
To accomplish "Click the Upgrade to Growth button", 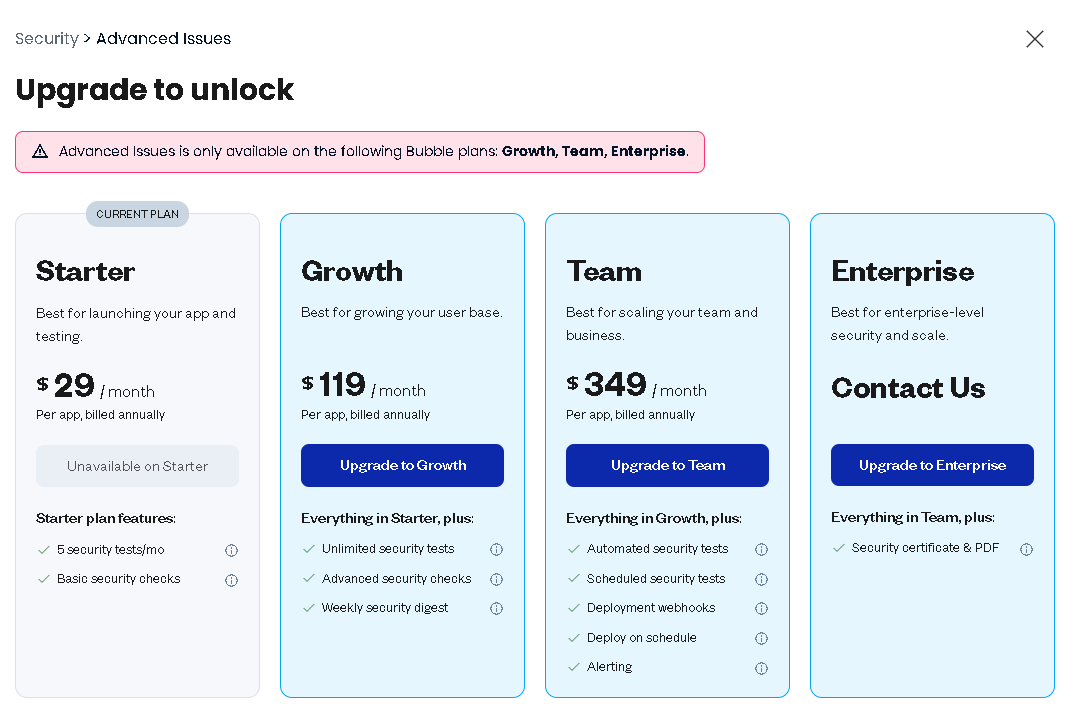I will coord(402,465).
